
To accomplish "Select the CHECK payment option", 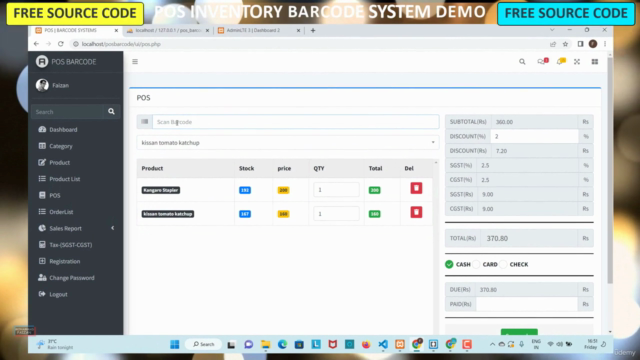I will coord(503,264).
